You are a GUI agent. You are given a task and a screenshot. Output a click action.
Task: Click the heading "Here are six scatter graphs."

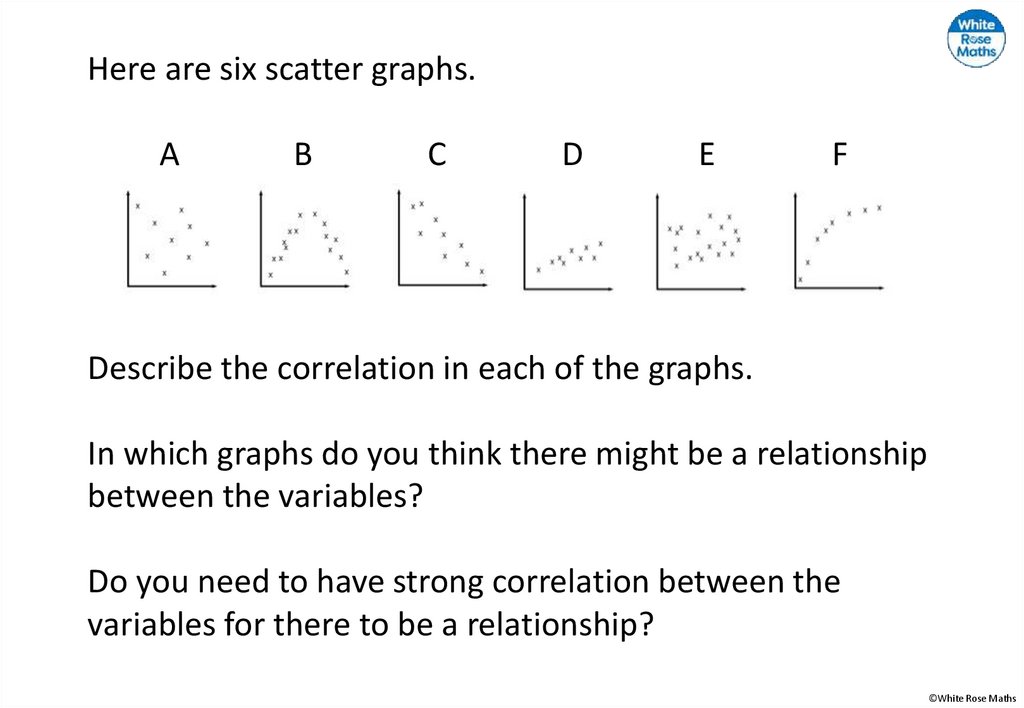[x=280, y=70]
